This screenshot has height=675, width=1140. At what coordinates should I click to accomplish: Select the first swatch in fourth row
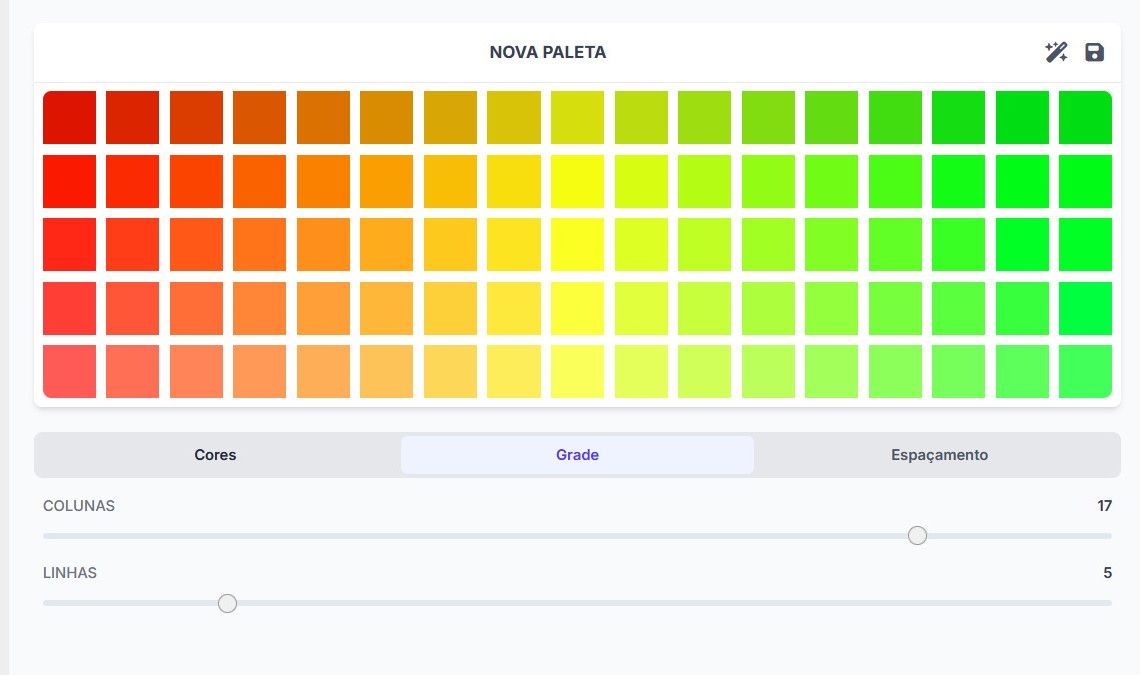(x=69, y=308)
